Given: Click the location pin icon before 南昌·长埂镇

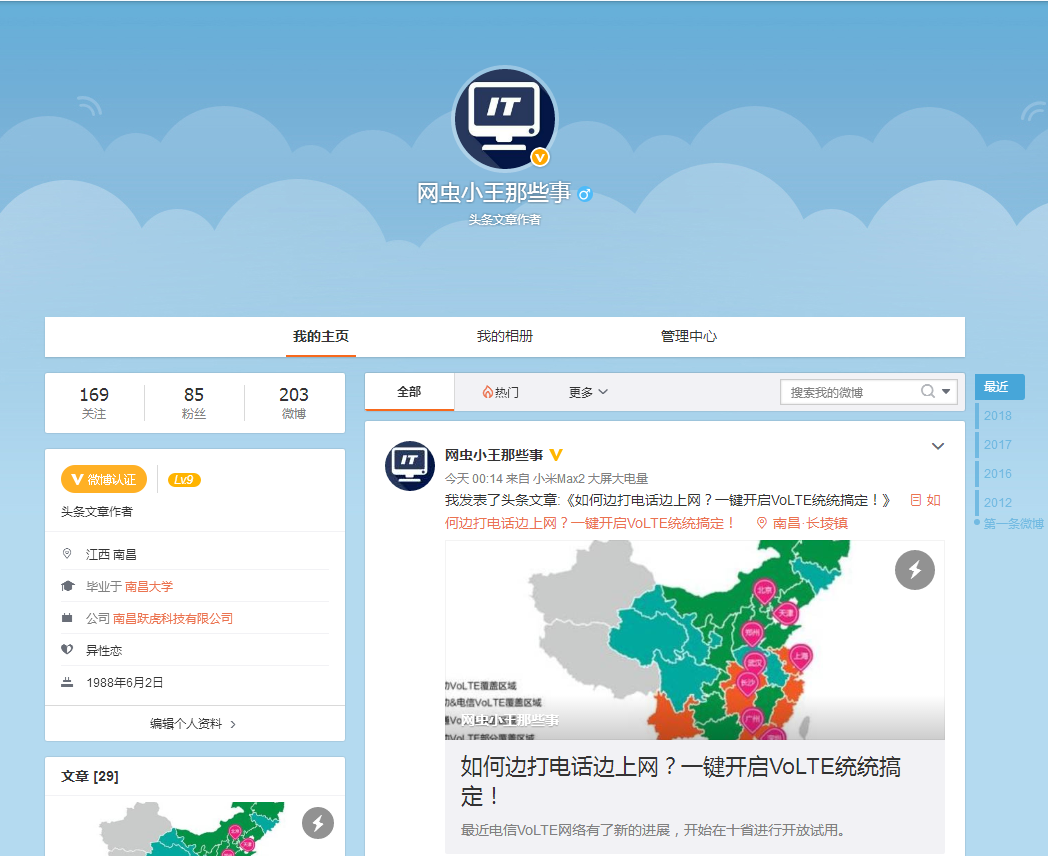Looking at the screenshot, I should coord(762,522).
